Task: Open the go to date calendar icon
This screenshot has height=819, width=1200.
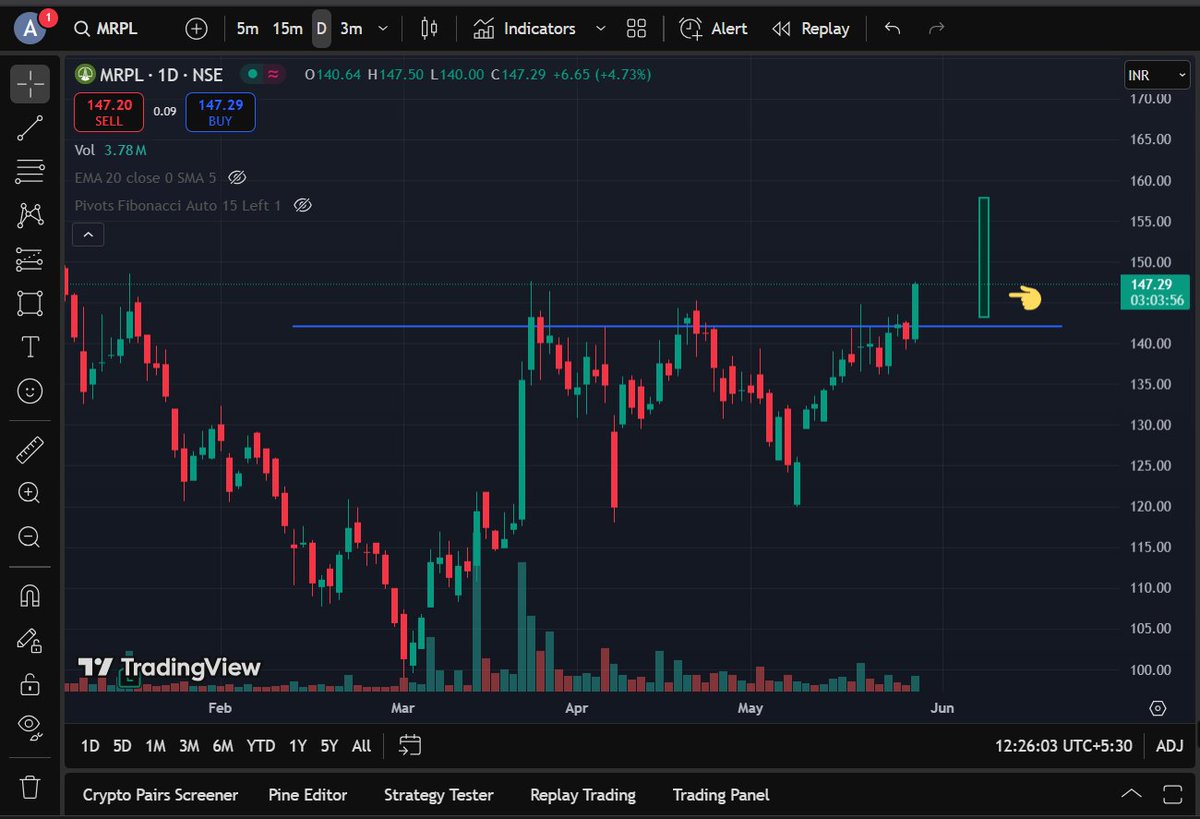Action: pyautogui.click(x=410, y=745)
